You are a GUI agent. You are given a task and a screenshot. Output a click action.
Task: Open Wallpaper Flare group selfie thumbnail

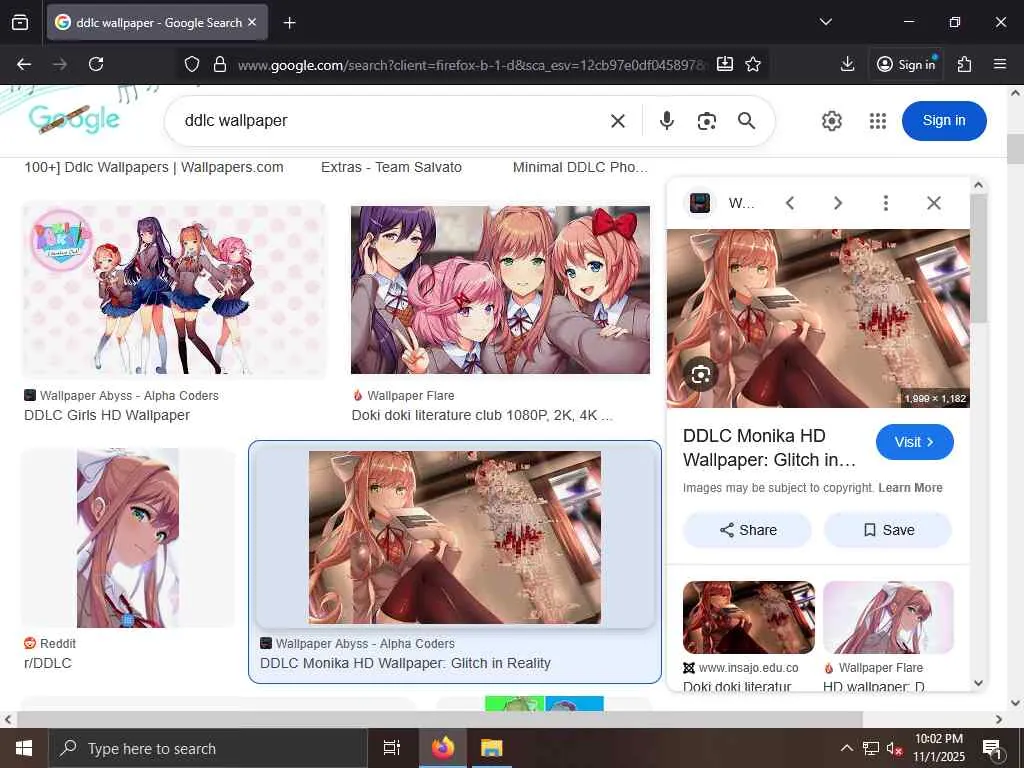click(500, 290)
